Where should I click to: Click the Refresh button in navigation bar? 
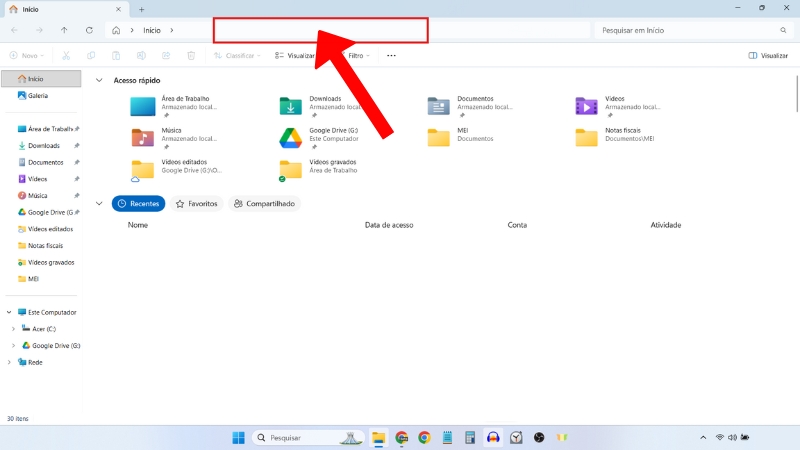tap(90, 30)
